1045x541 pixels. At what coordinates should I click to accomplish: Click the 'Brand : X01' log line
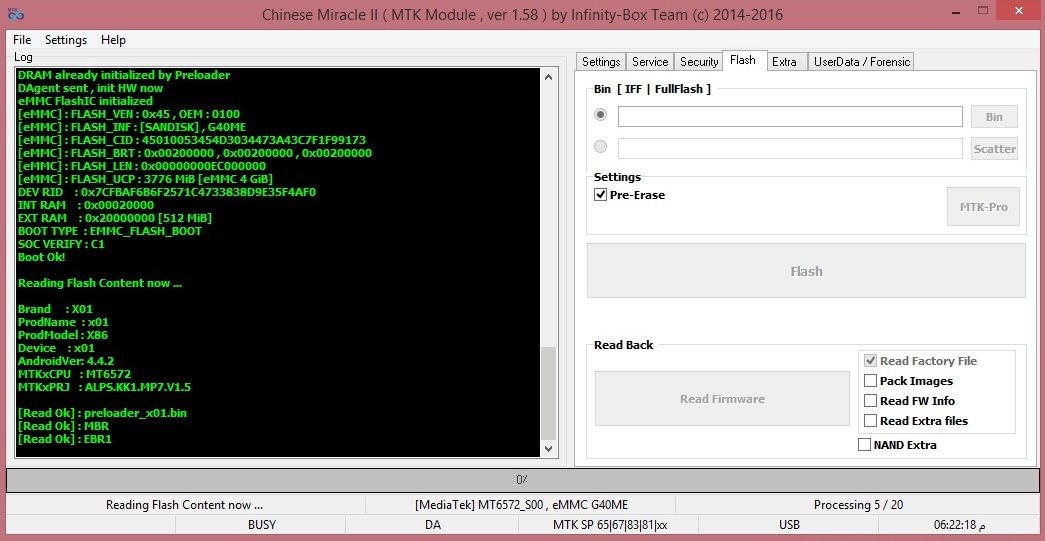55,309
